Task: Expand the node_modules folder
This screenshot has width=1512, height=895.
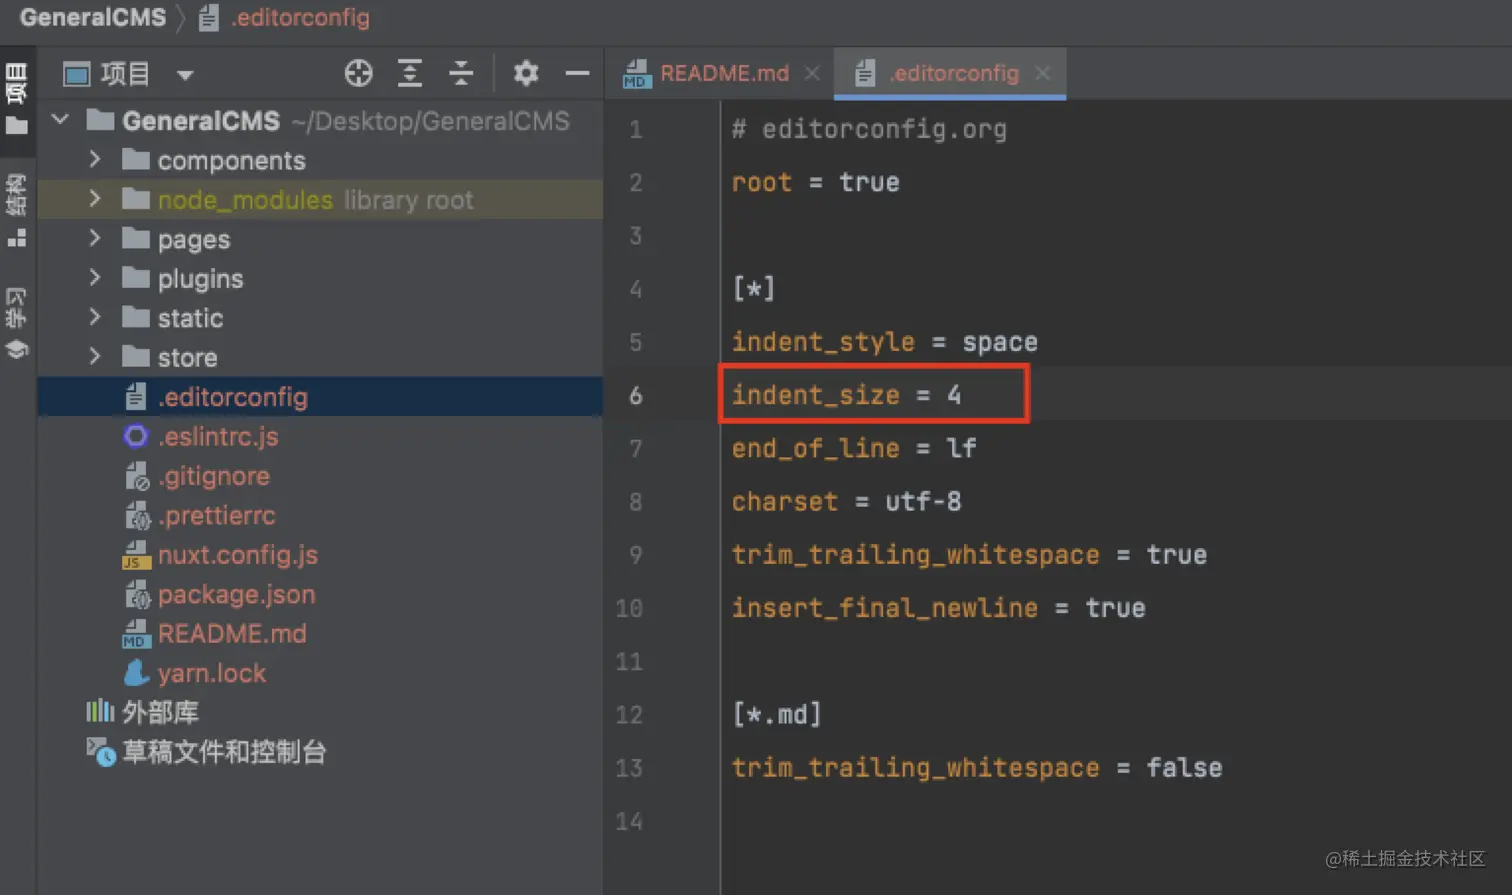Action: point(95,199)
